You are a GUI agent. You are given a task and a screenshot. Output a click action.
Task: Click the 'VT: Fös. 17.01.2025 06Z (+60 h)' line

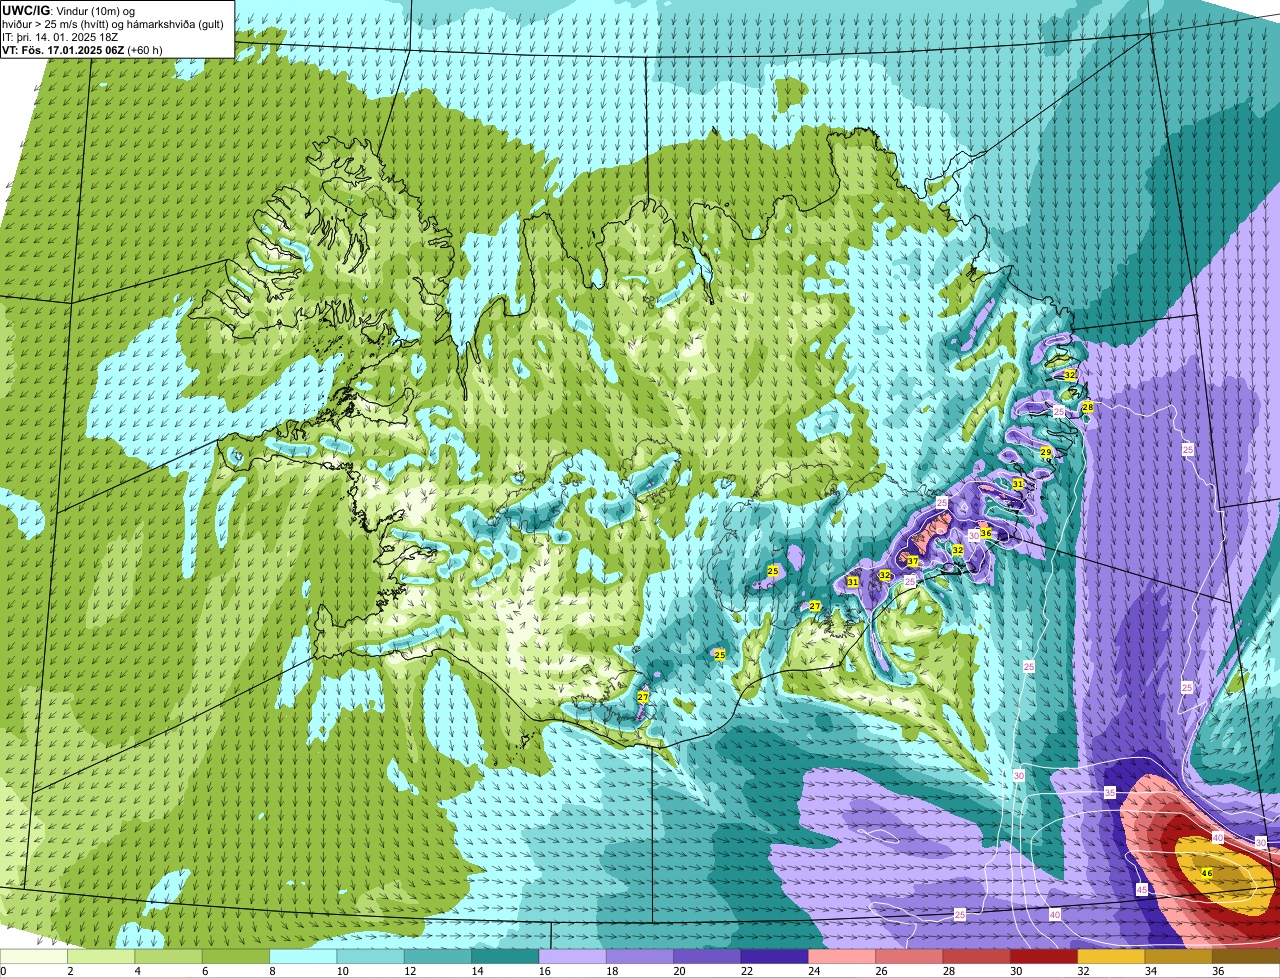tap(82, 49)
